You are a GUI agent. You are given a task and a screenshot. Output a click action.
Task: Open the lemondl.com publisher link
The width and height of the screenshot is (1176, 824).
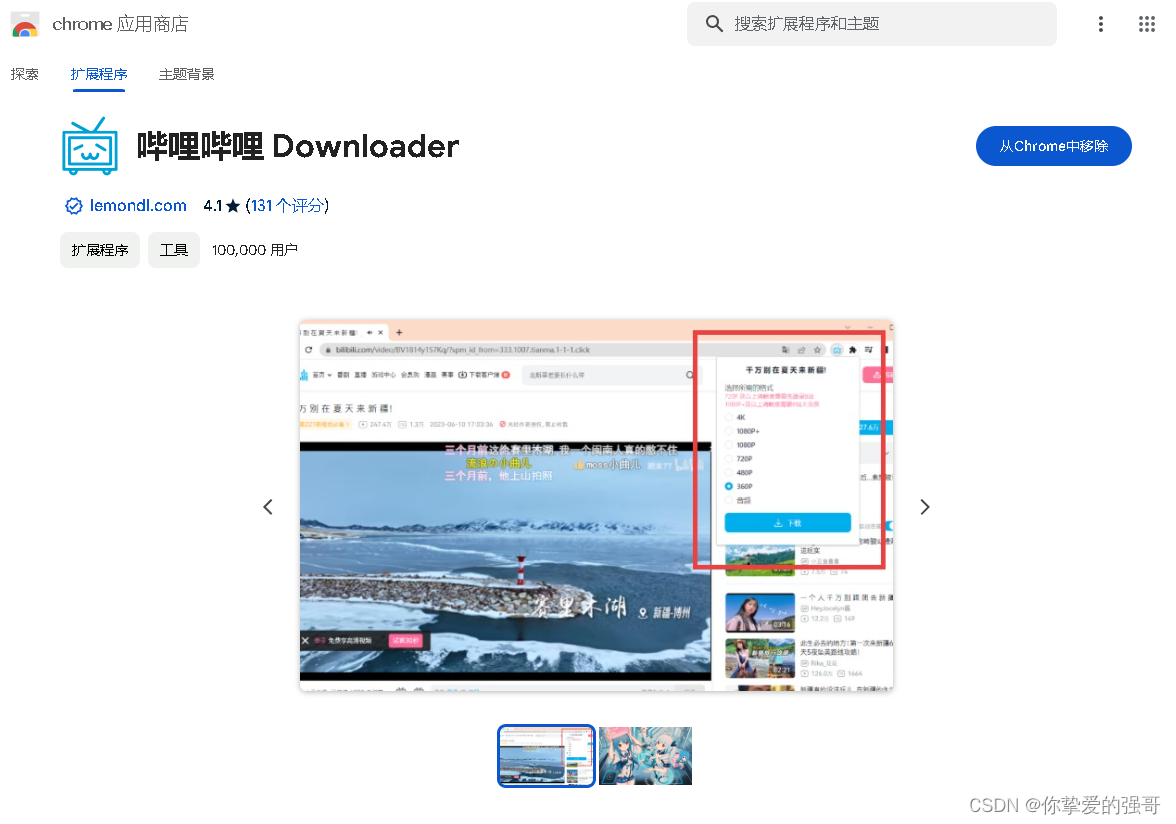(138, 205)
